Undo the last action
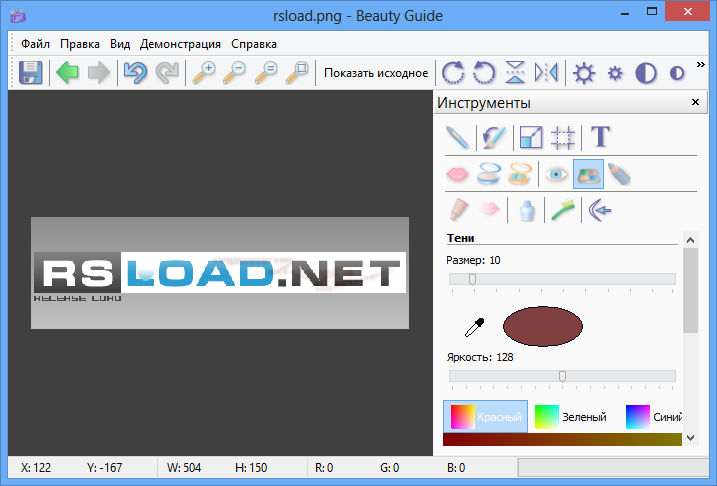Image resolution: width=717 pixels, height=486 pixels. click(135, 73)
